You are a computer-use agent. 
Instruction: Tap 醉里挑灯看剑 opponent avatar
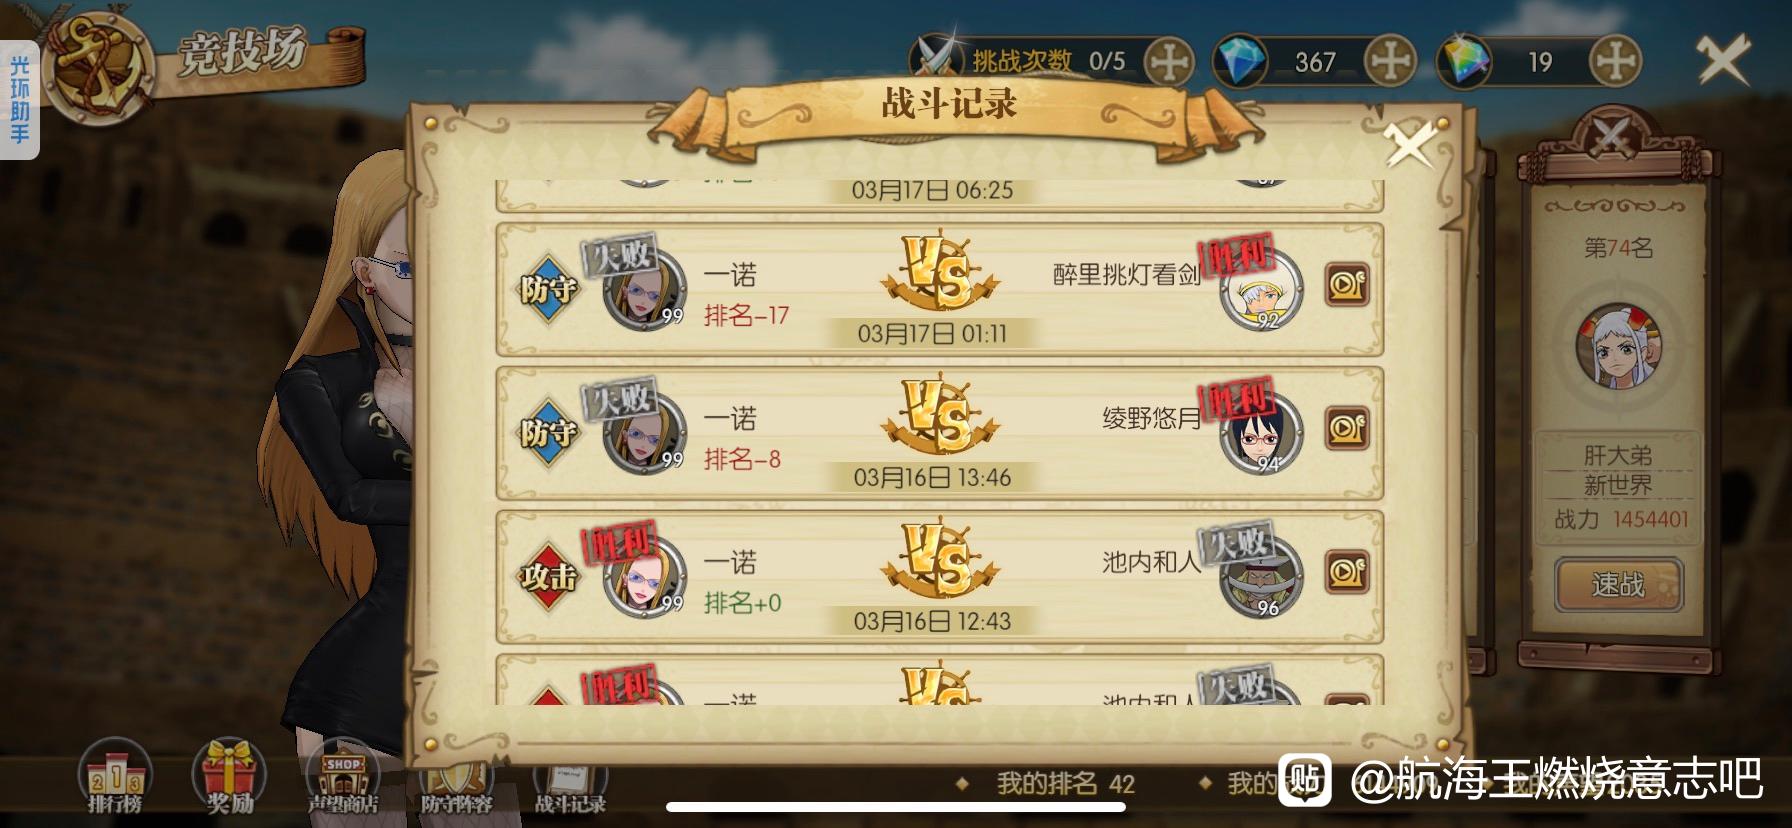1262,291
